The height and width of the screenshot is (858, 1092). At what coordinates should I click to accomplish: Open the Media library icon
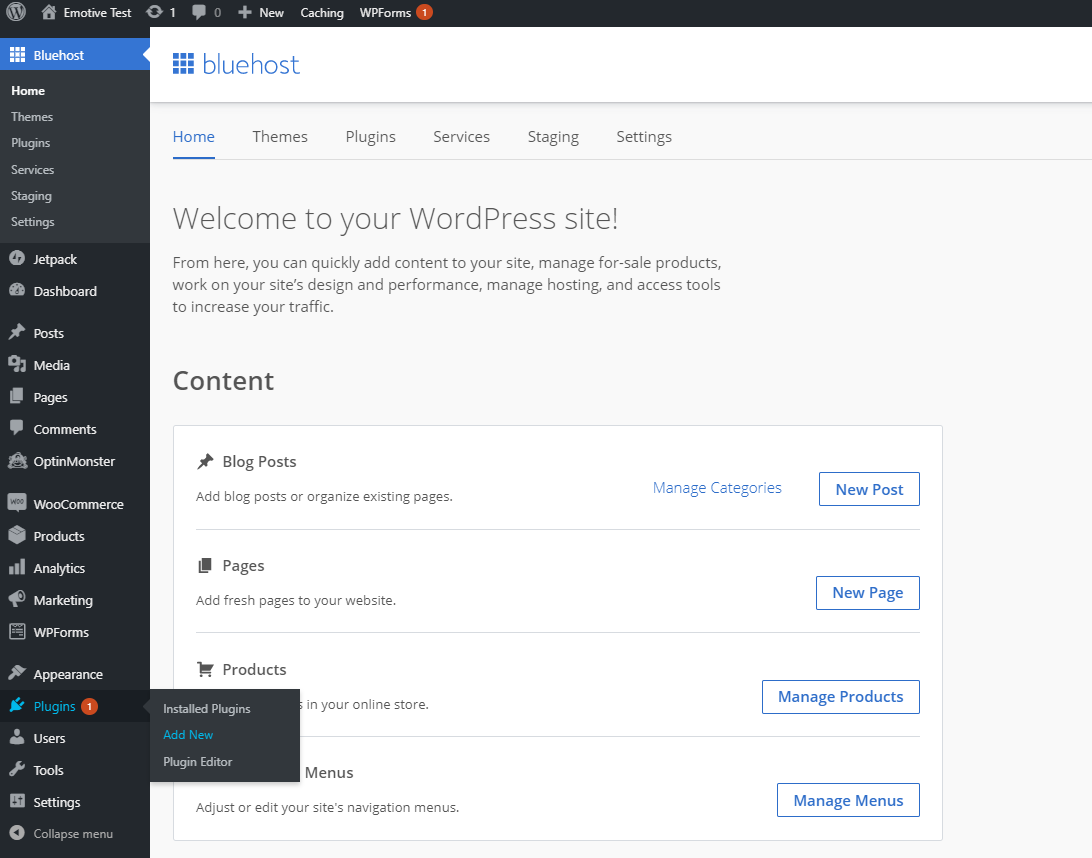point(16,364)
